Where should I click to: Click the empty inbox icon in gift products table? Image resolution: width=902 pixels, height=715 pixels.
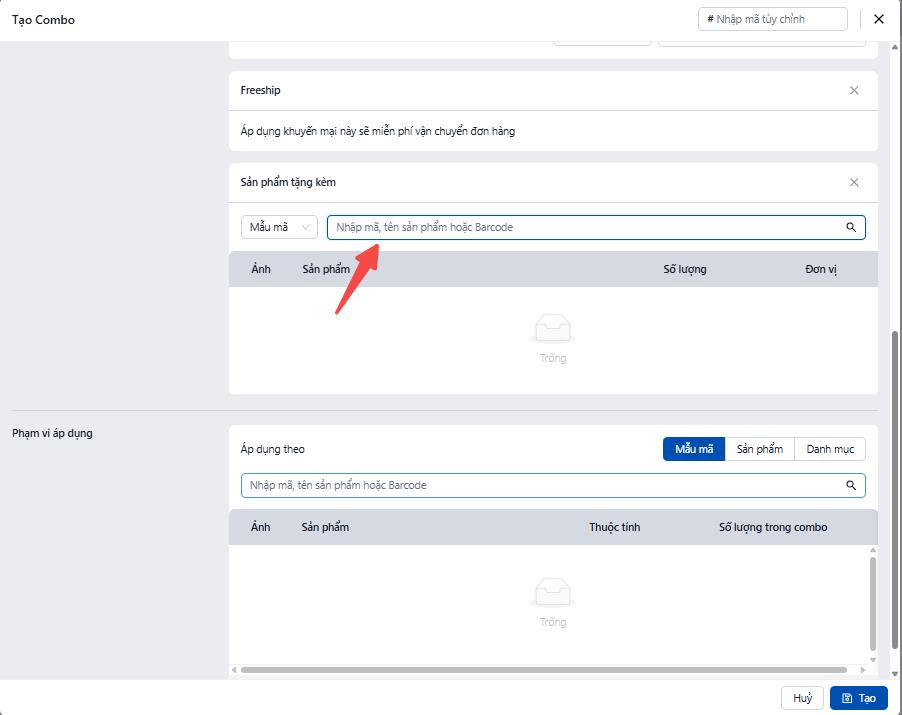[x=553, y=329]
